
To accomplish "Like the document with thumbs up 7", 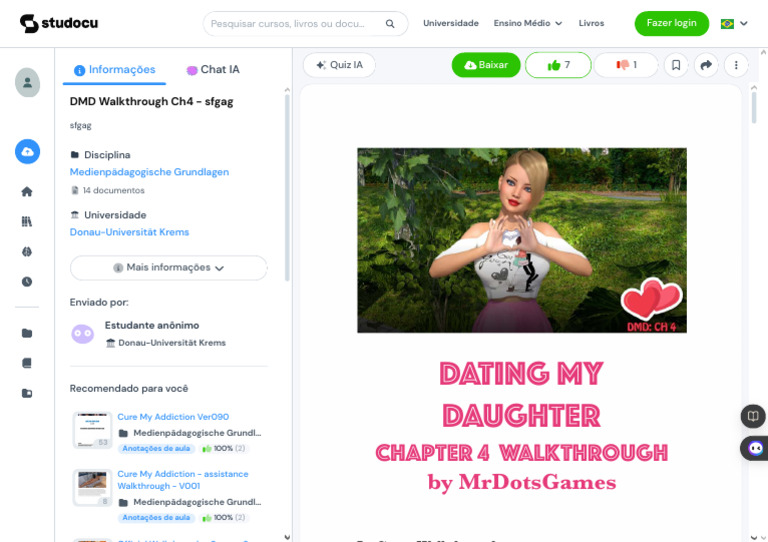I will [558, 65].
